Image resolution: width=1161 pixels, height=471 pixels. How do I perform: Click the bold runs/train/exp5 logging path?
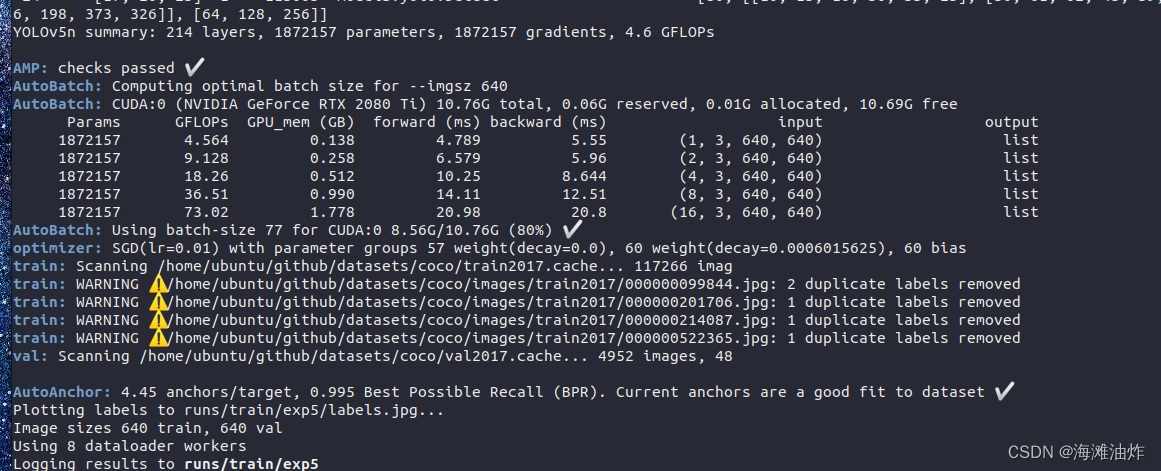coord(251,464)
